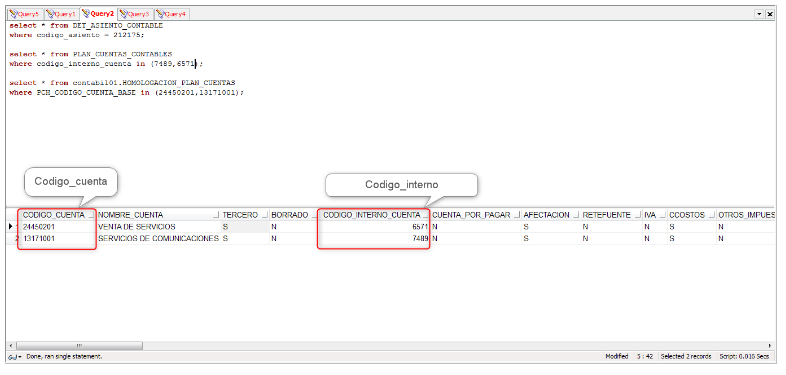Open the Query1 tab
Image resolution: width=786 pixels, height=375 pixels.
[62, 14]
